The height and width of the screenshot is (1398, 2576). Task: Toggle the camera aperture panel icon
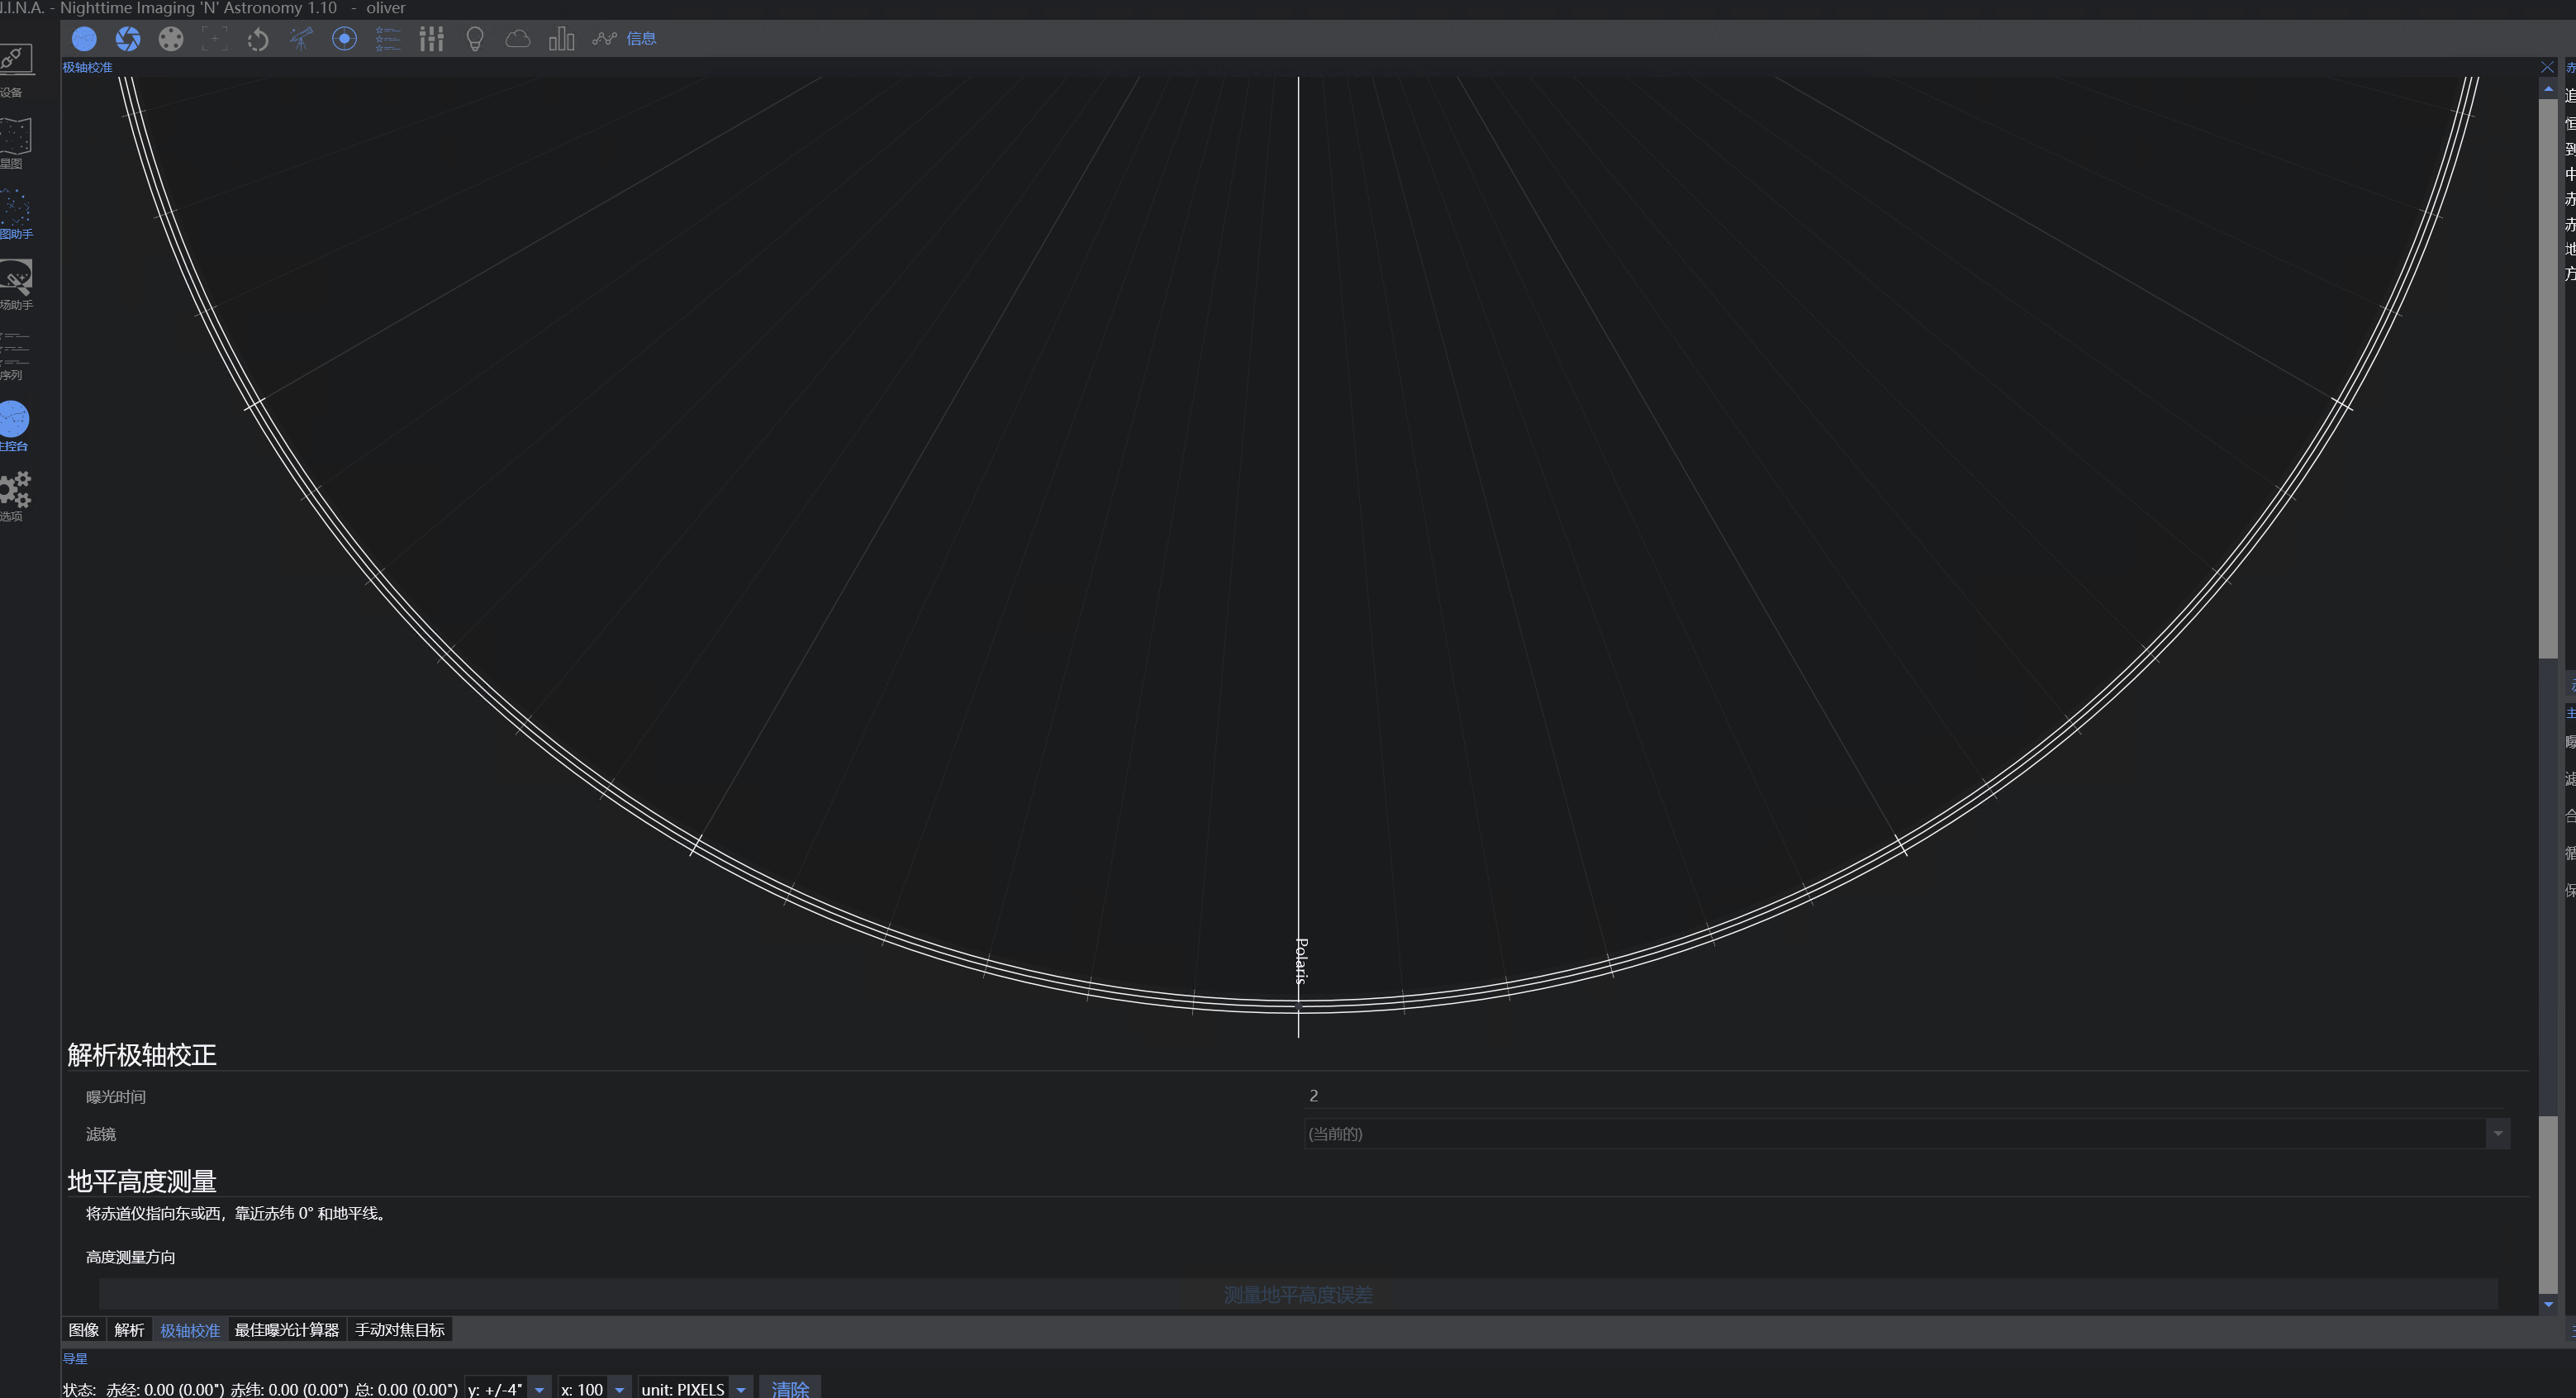pyautogui.click(x=128, y=39)
